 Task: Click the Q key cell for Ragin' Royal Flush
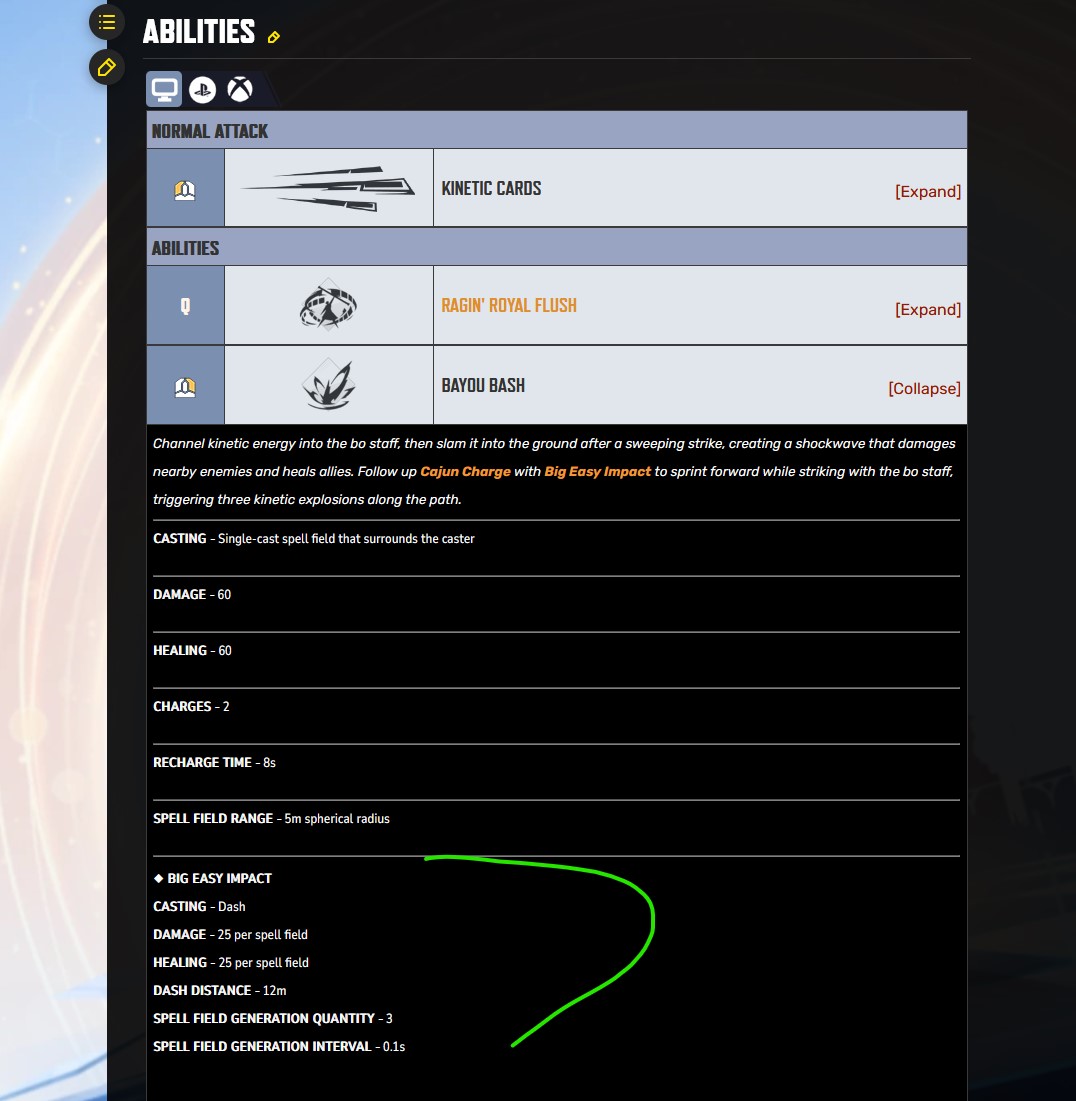click(185, 305)
